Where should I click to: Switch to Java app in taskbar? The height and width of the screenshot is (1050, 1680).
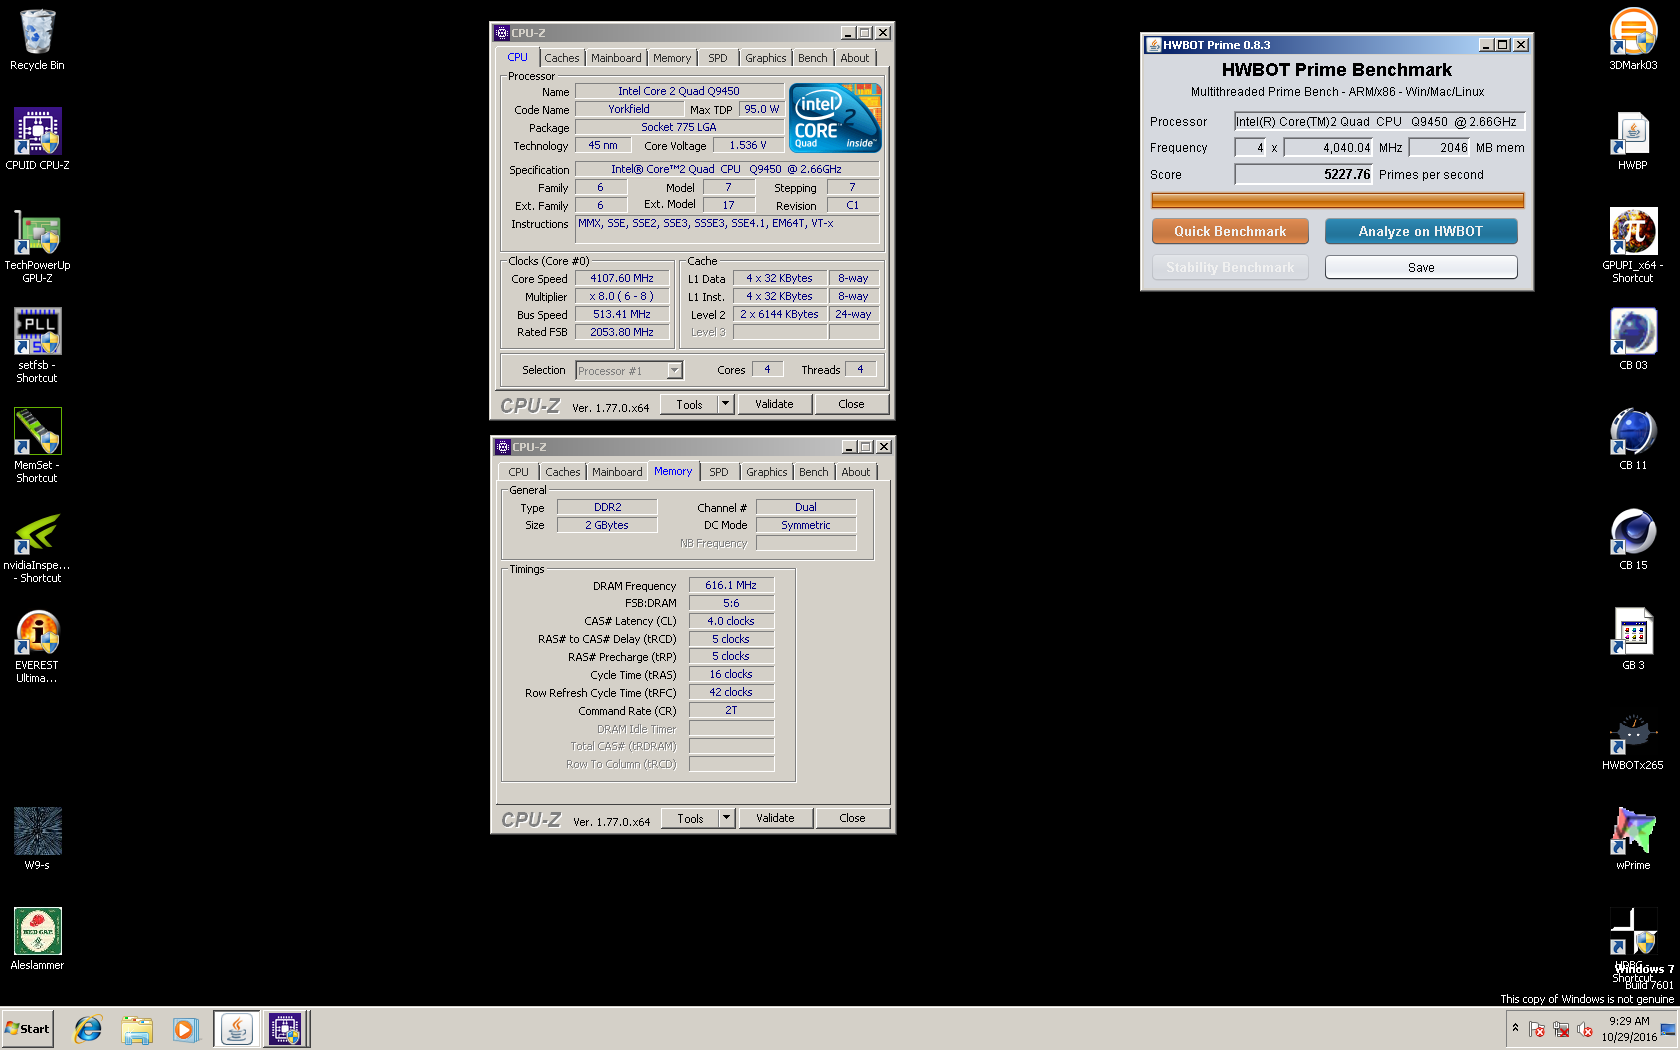click(x=237, y=1029)
